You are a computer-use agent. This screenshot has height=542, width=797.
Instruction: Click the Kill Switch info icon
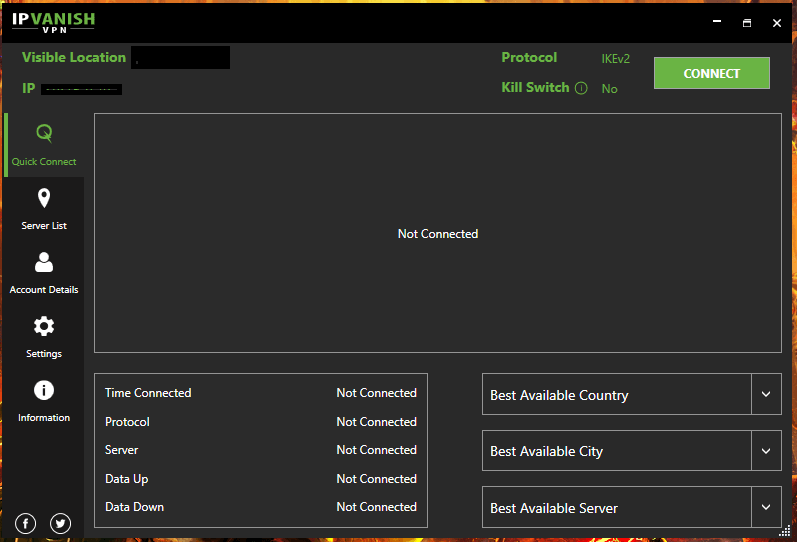click(x=581, y=88)
